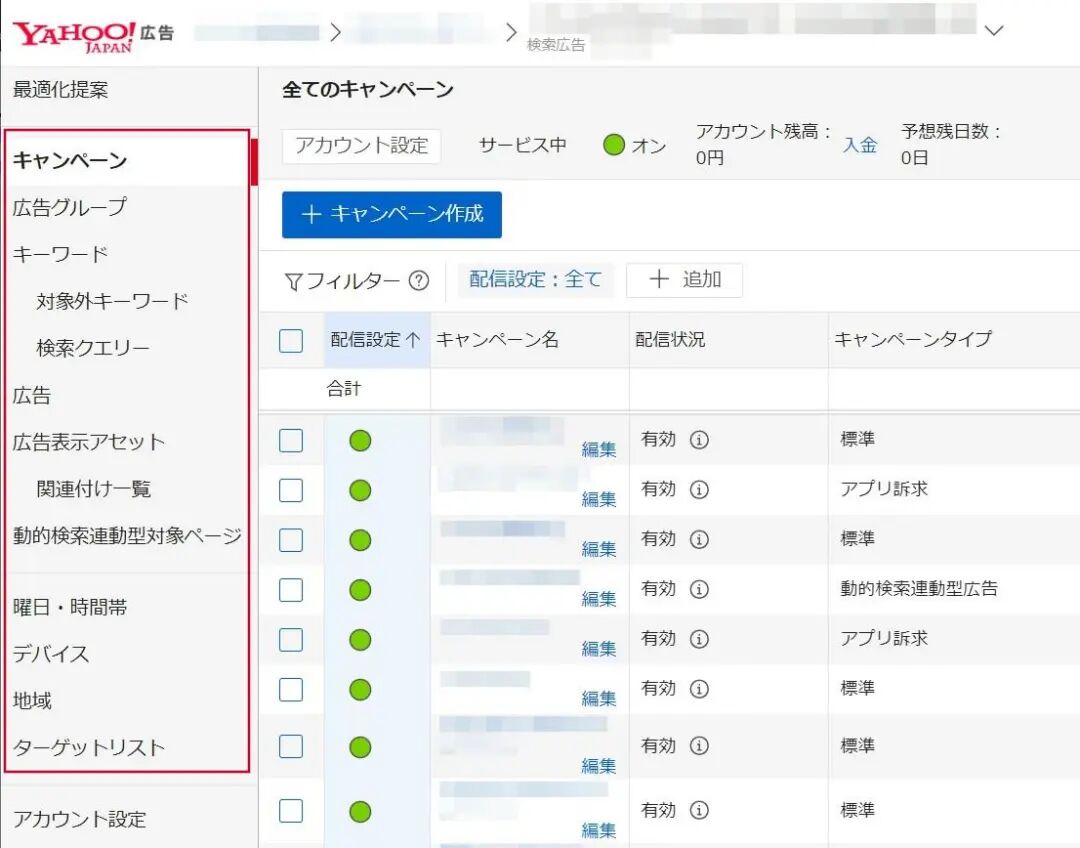Select キャンペーン in the sidebar

click(70, 161)
